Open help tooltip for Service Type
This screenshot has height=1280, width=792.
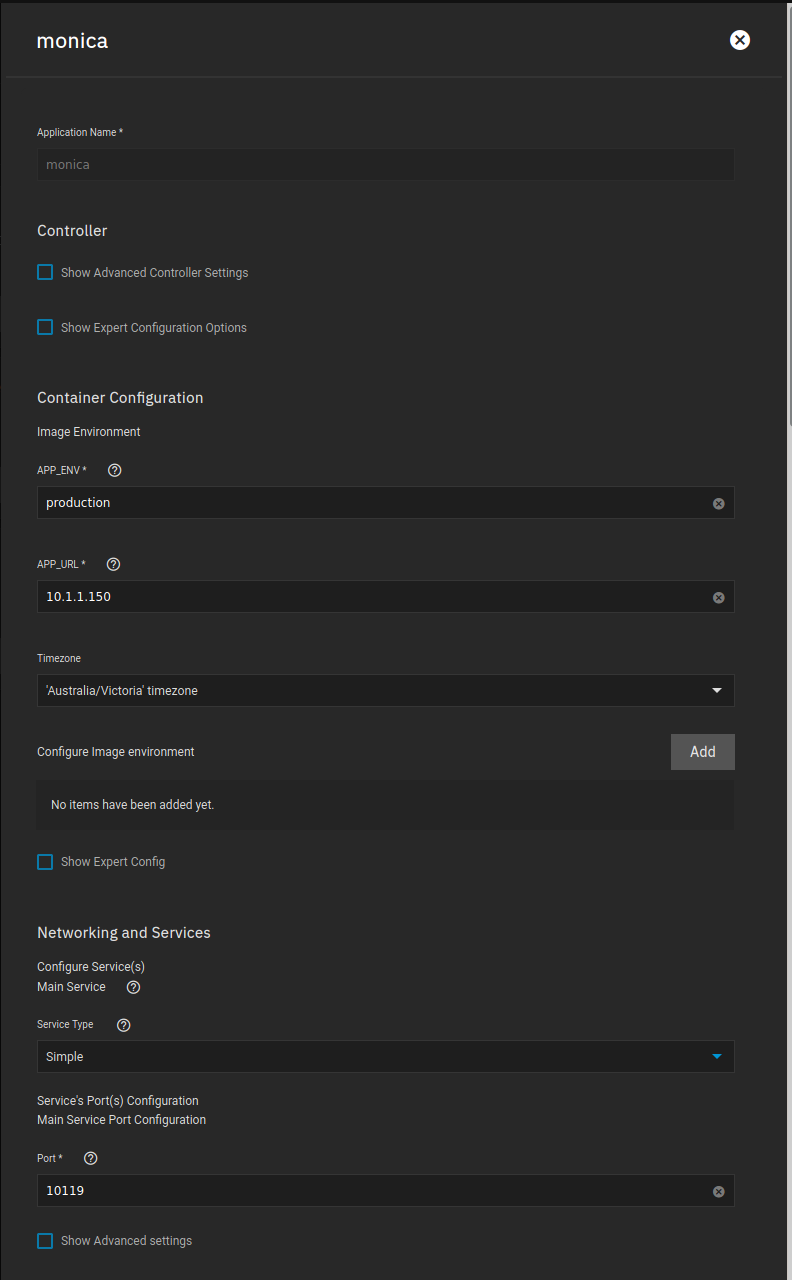tap(124, 1025)
